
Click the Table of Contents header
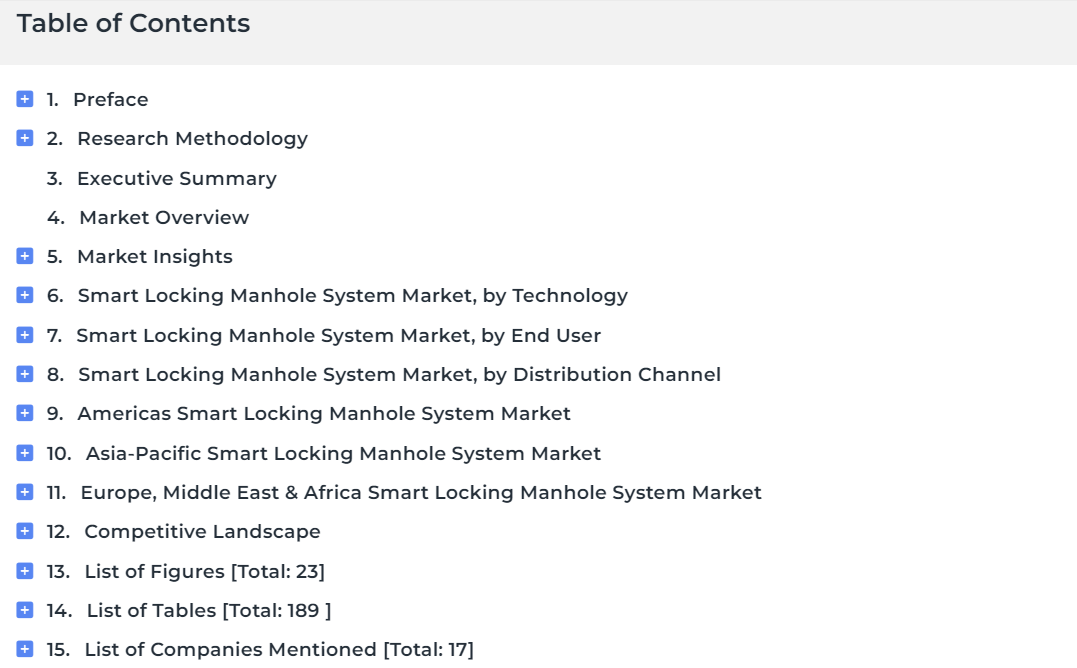[133, 23]
